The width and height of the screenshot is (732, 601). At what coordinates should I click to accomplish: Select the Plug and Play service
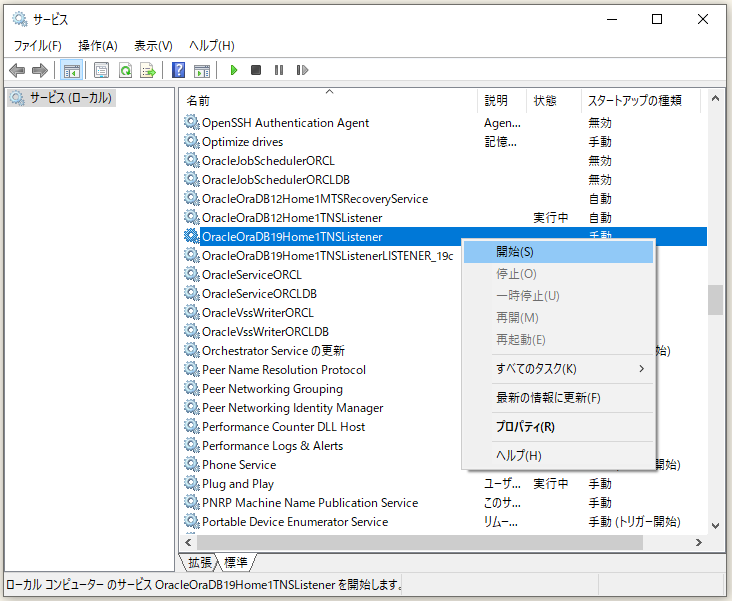[238, 484]
